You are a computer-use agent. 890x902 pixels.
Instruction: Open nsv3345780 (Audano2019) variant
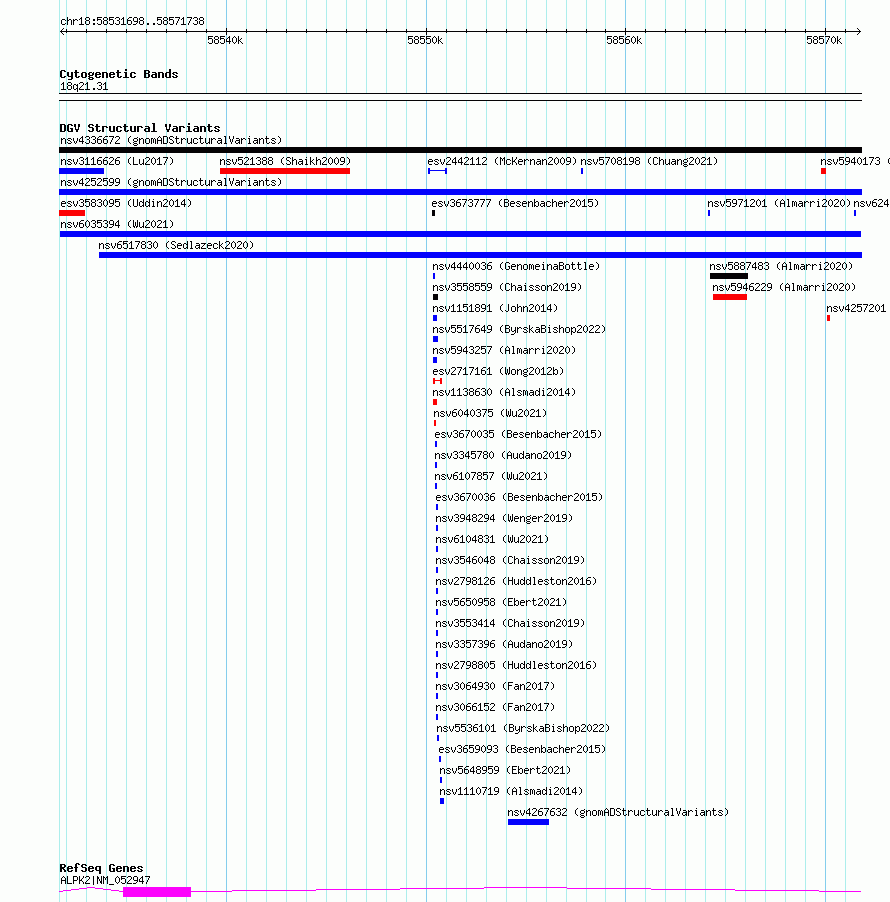coord(503,455)
